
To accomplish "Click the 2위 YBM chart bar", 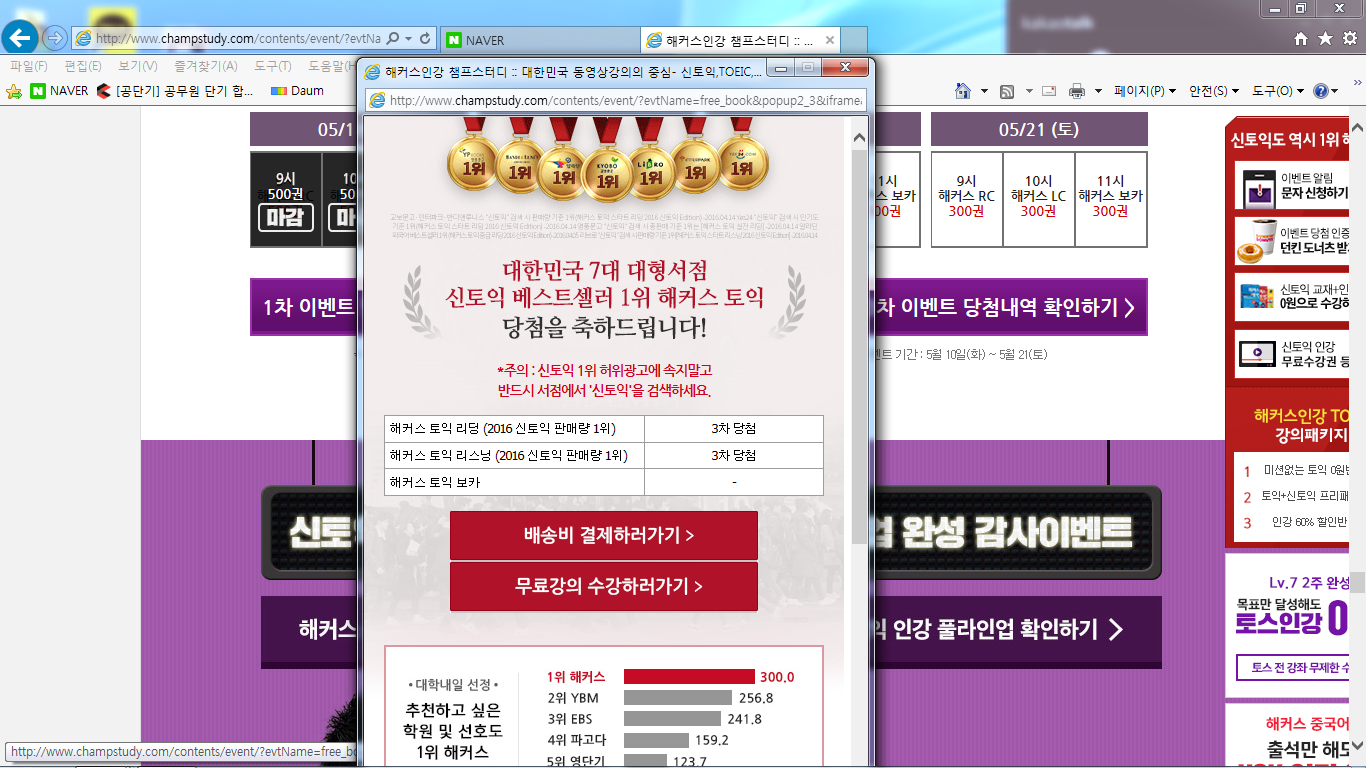I will (x=679, y=698).
